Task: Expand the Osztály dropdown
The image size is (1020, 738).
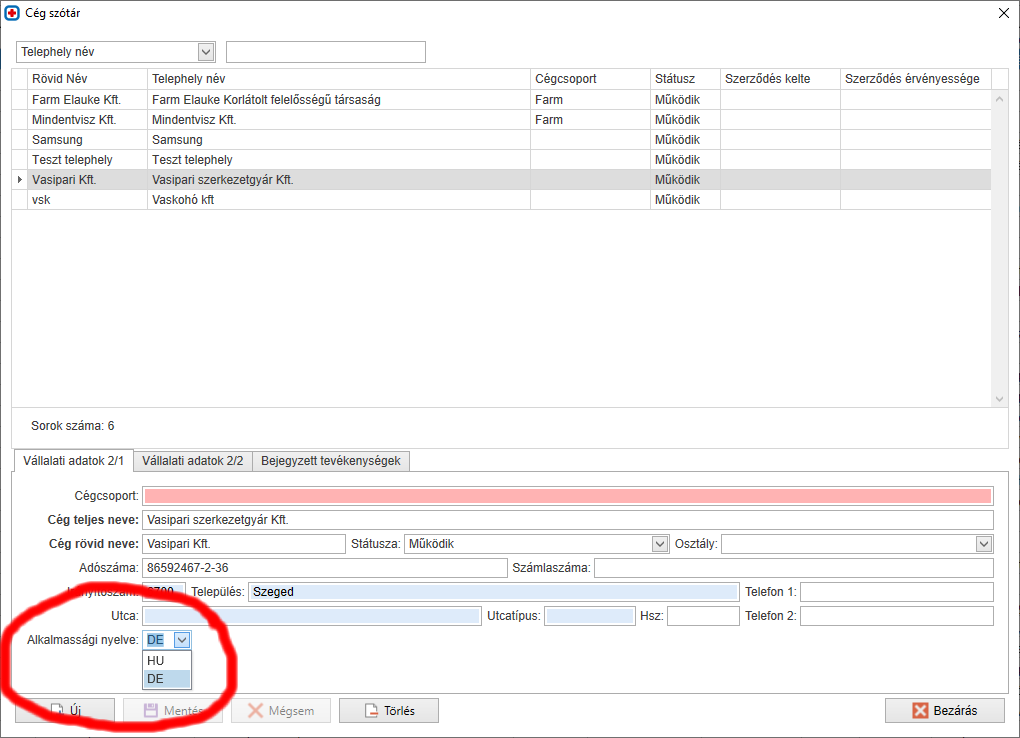Action: tap(984, 544)
